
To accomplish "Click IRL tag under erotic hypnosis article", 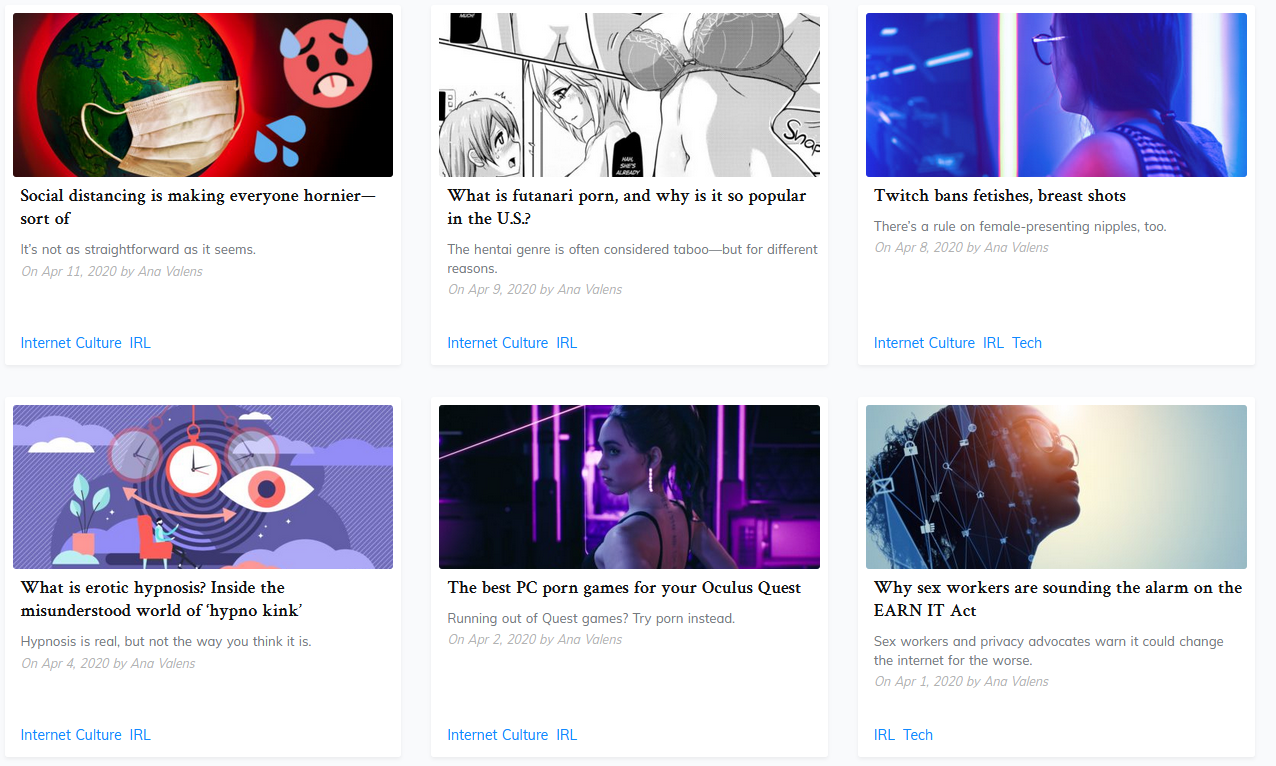I will click(x=140, y=735).
